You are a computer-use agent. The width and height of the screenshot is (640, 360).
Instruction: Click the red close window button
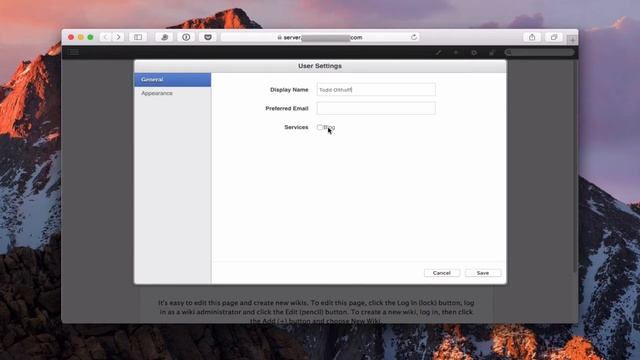[x=71, y=37]
